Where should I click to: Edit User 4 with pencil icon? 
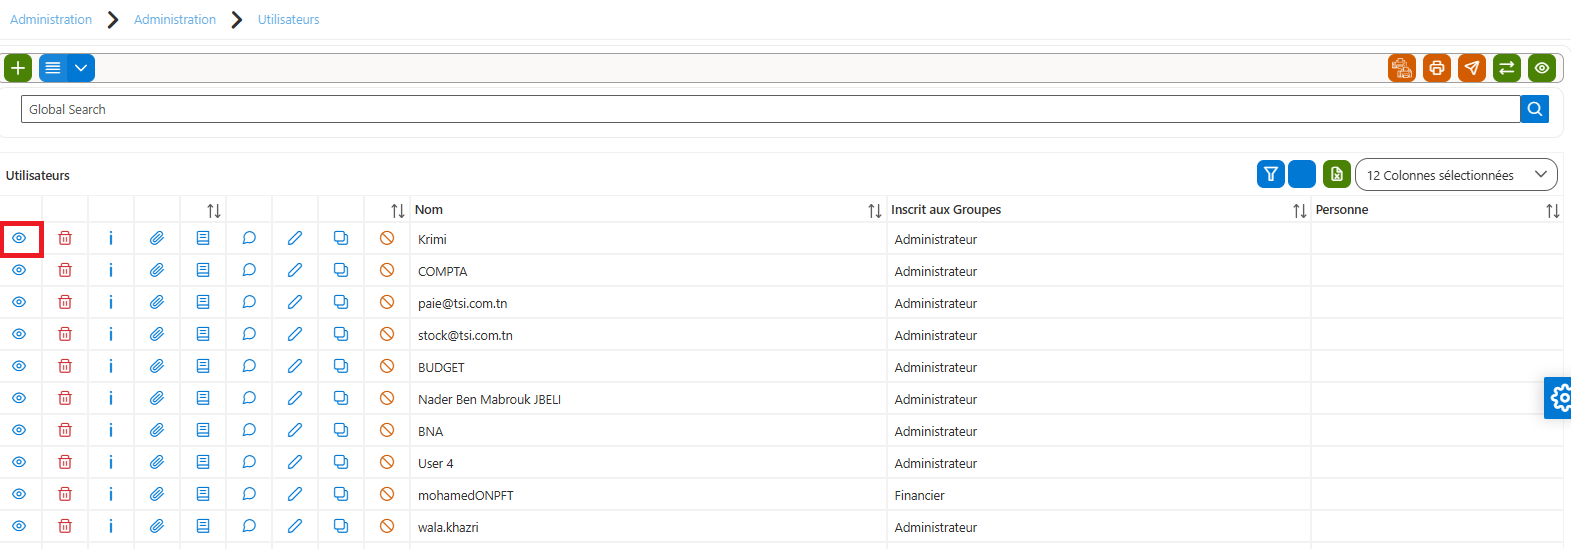coord(295,462)
